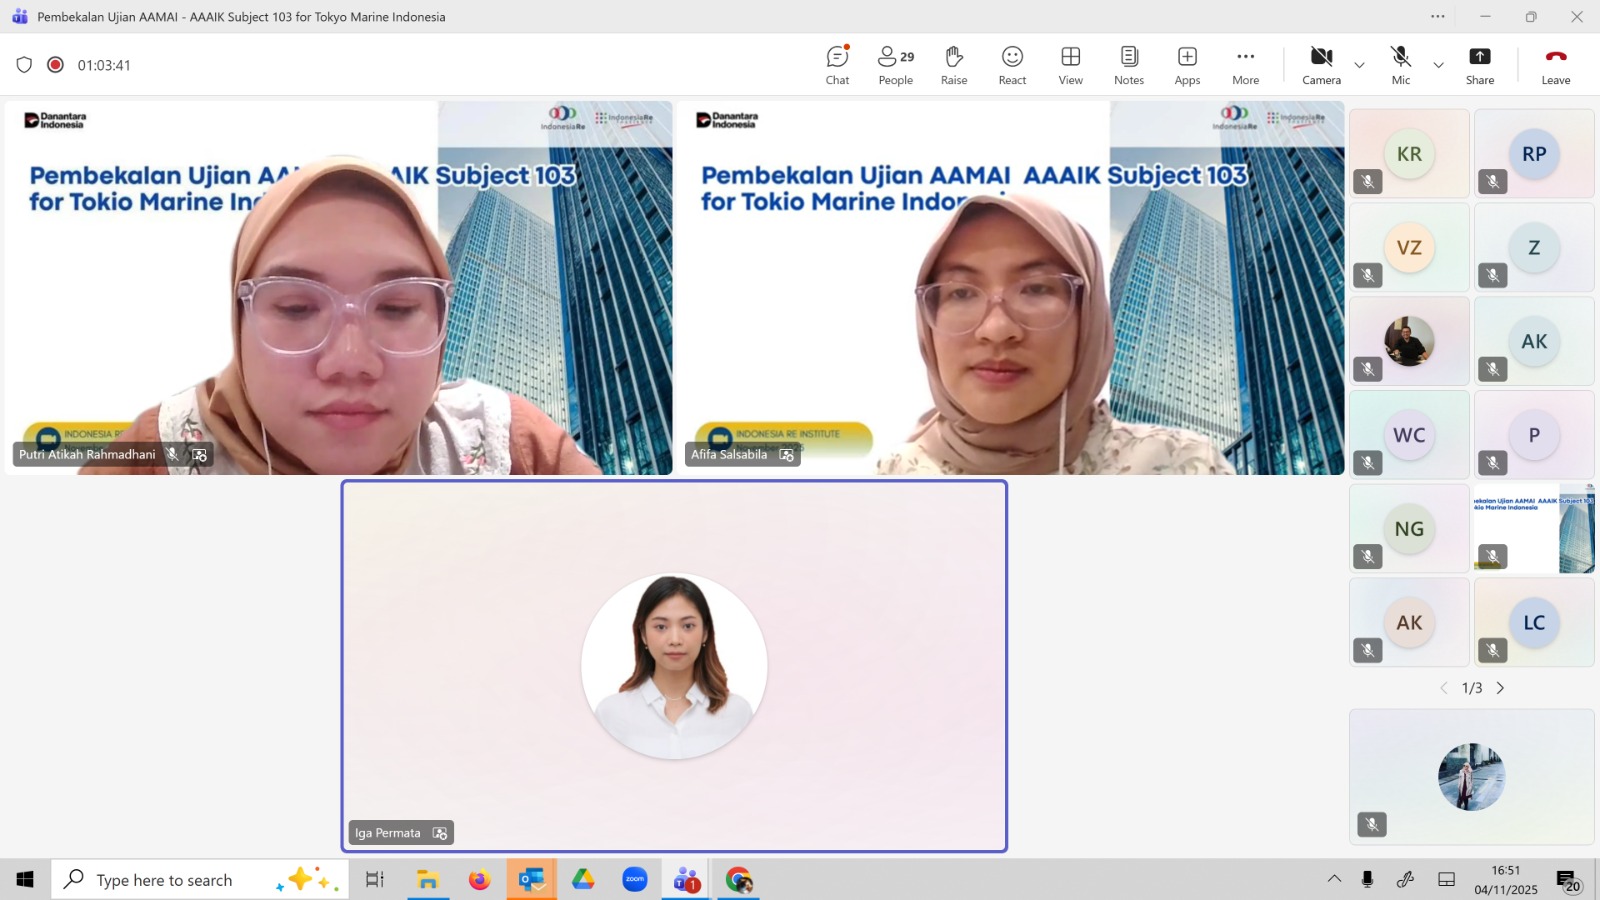The height and width of the screenshot is (900, 1600).
Task: Expand the Camera options arrow
Action: pos(1359,65)
